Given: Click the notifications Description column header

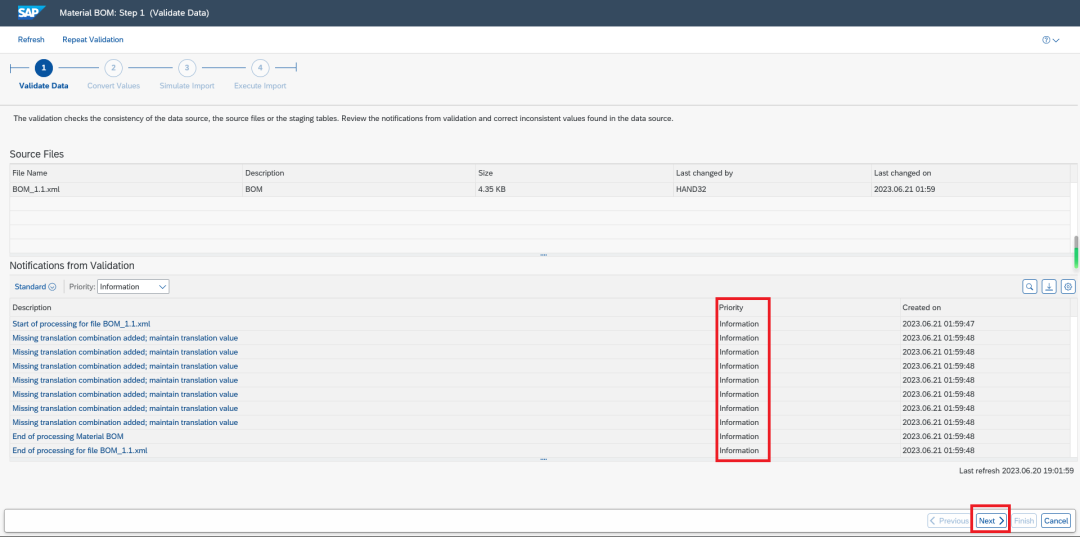Looking at the screenshot, I should pos(362,307).
